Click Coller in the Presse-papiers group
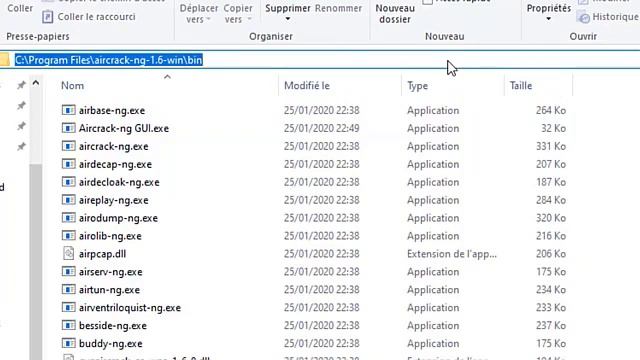The width and height of the screenshot is (640, 360). (20, 8)
